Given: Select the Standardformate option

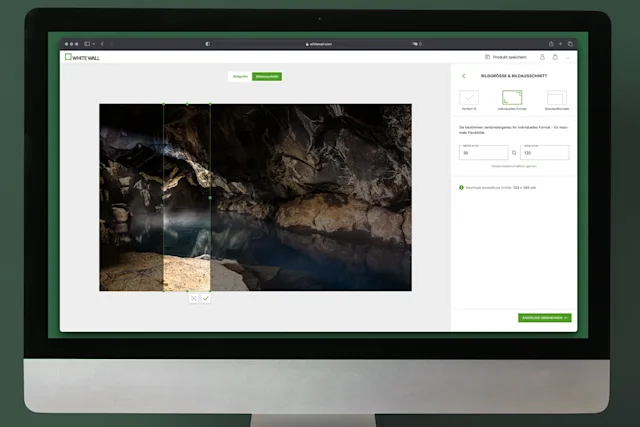Looking at the screenshot, I should 557,100.
